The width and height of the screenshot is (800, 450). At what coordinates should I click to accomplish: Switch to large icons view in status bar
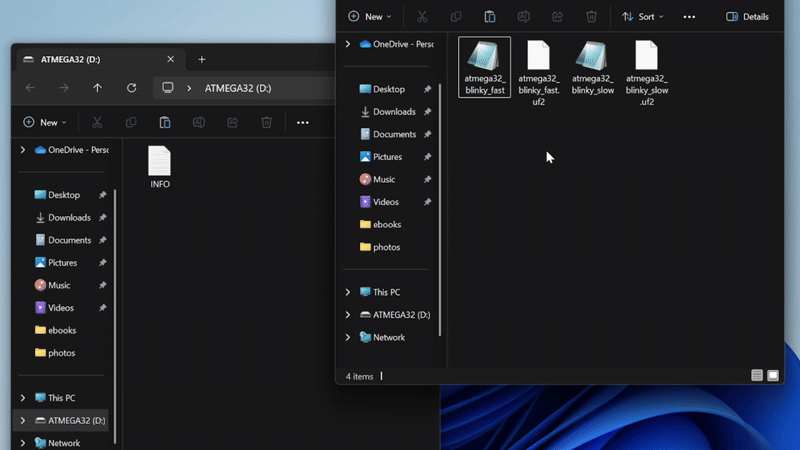tap(773, 376)
